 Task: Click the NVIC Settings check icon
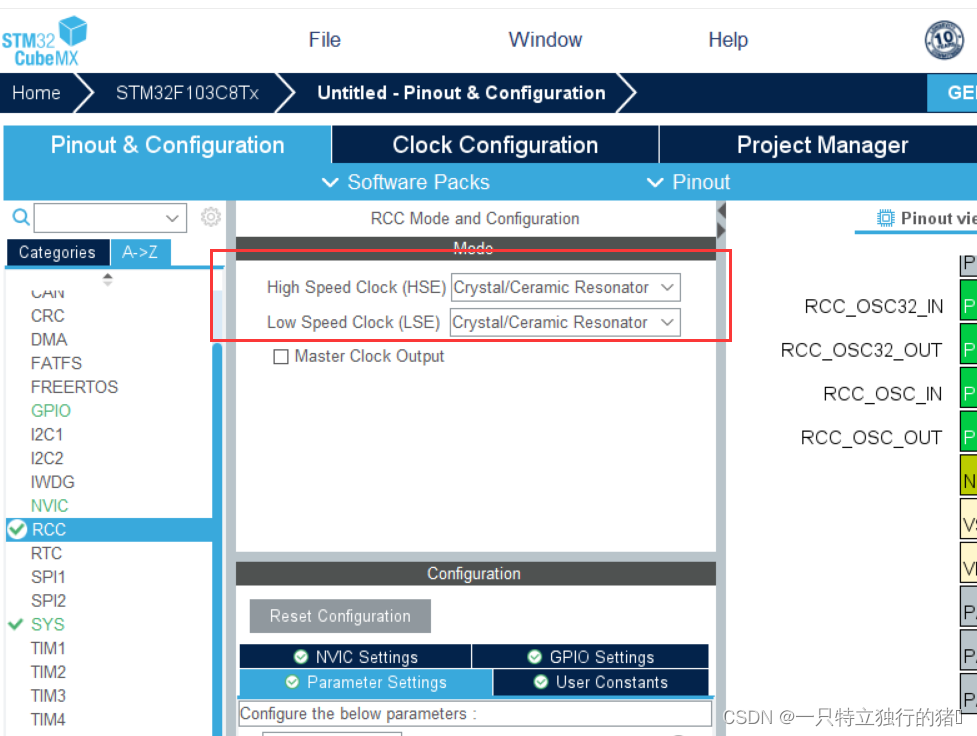point(301,657)
